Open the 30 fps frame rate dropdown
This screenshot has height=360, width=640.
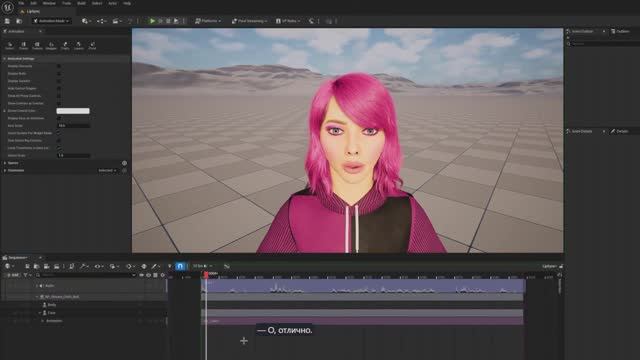202,266
